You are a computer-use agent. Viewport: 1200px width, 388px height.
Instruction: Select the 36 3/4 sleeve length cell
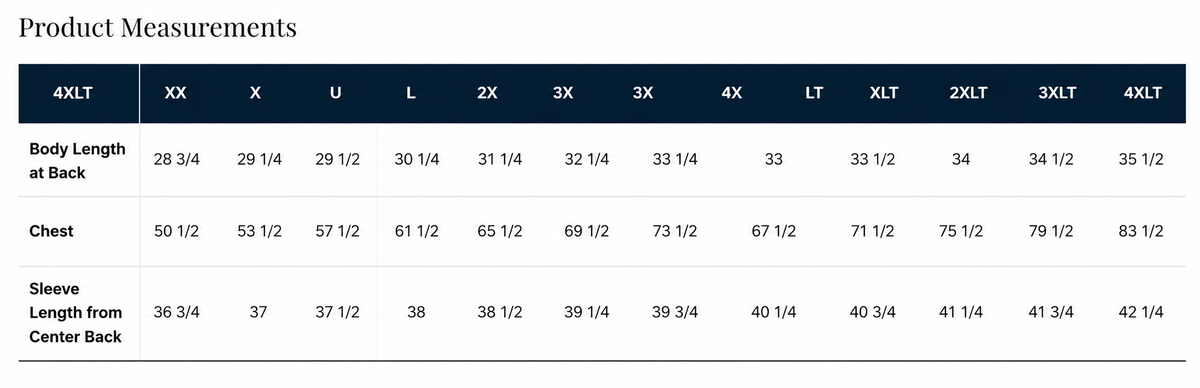[177, 312]
